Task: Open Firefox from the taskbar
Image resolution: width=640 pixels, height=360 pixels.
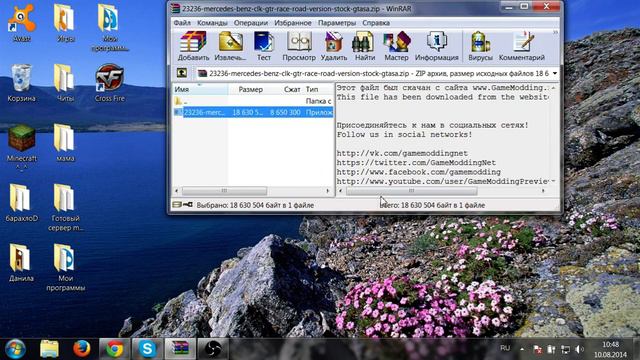Action: tap(82, 349)
